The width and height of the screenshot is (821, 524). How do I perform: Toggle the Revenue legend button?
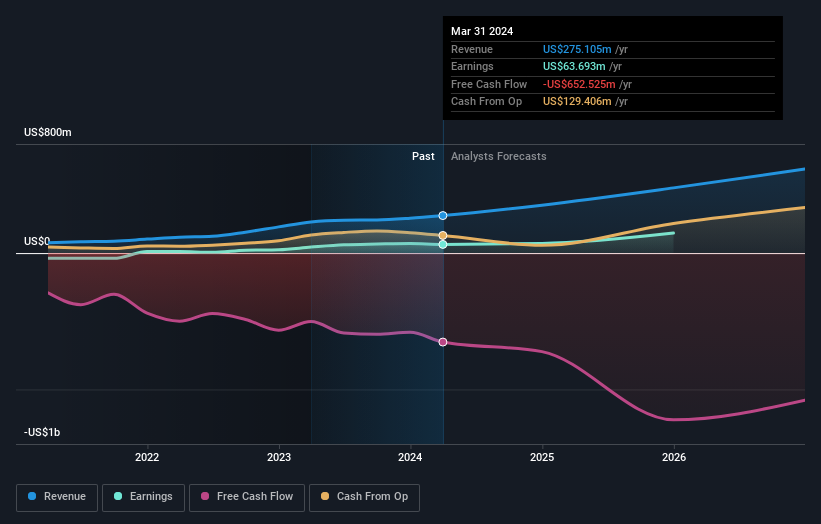(57, 497)
